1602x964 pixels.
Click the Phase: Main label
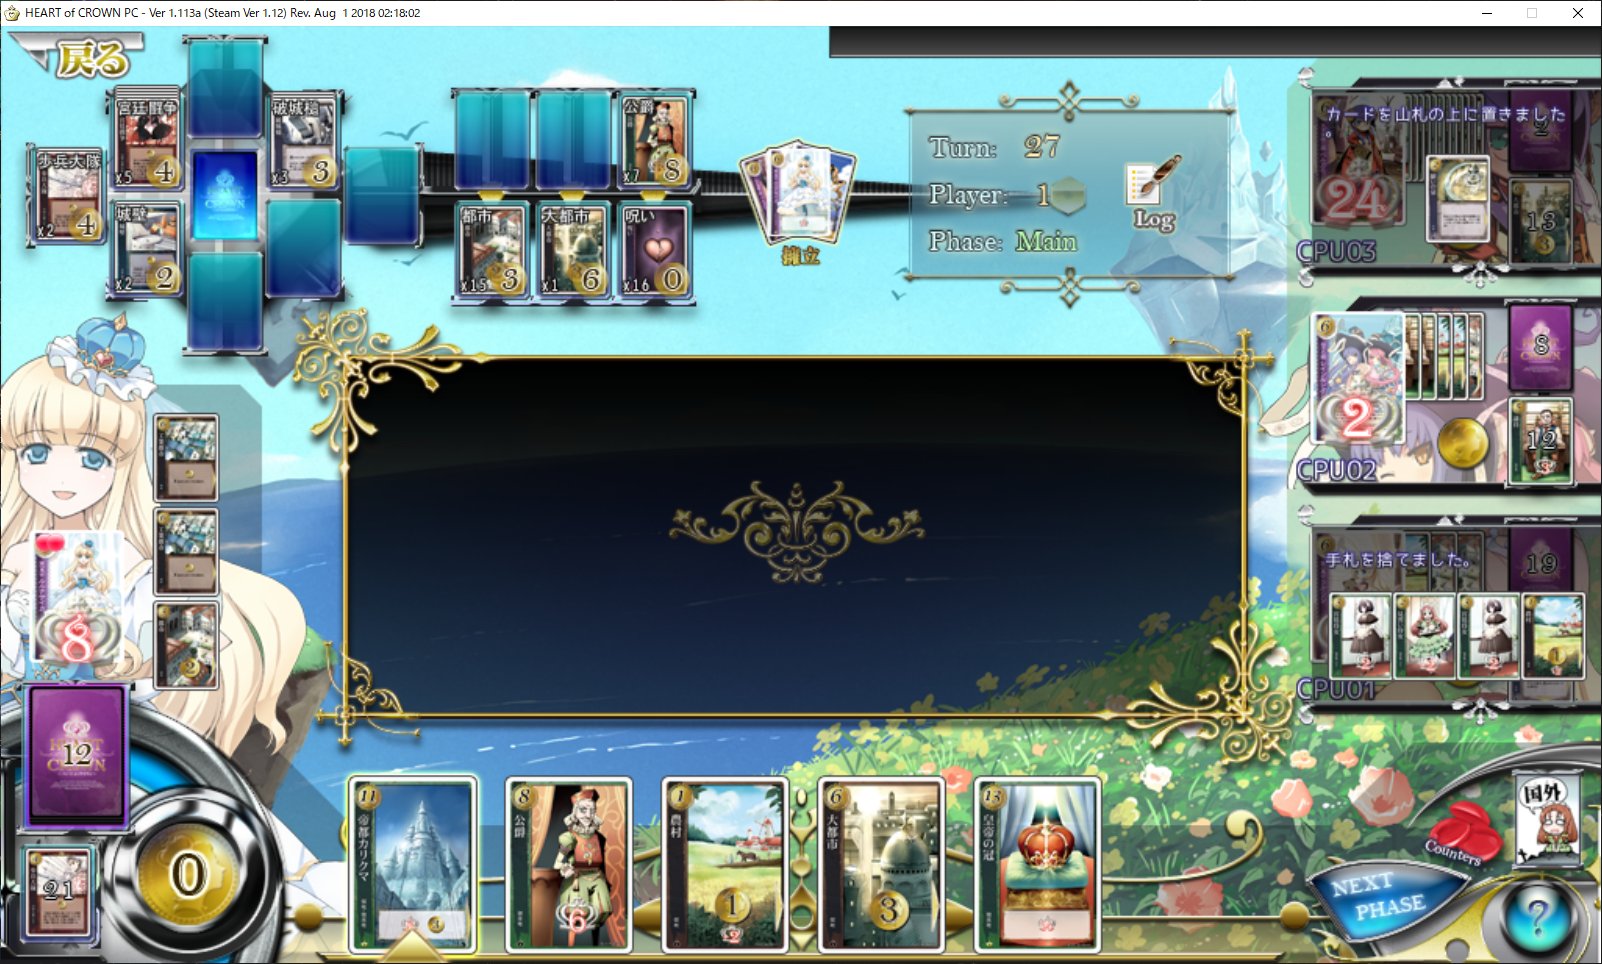1003,241
